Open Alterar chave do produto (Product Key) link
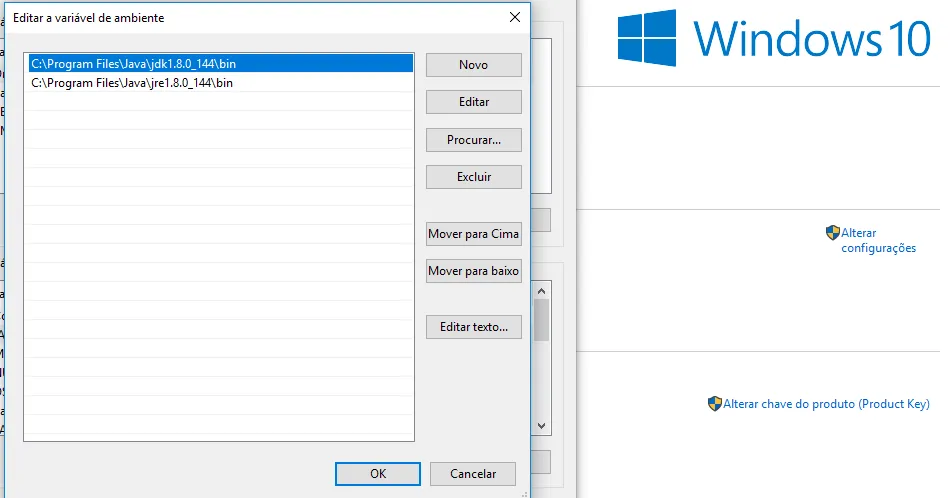 point(826,404)
